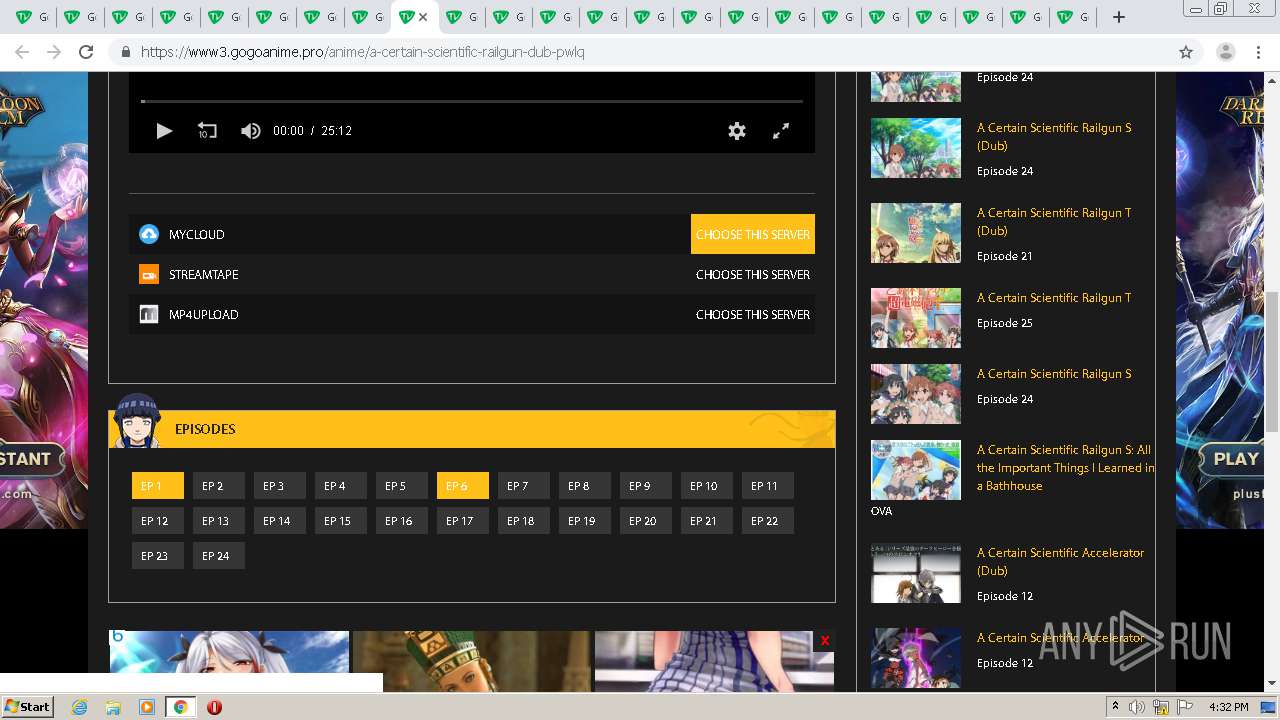Viewport: 1280px width, 720px height.
Task: Click the MyCloud server icon
Action: coord(149,234)
